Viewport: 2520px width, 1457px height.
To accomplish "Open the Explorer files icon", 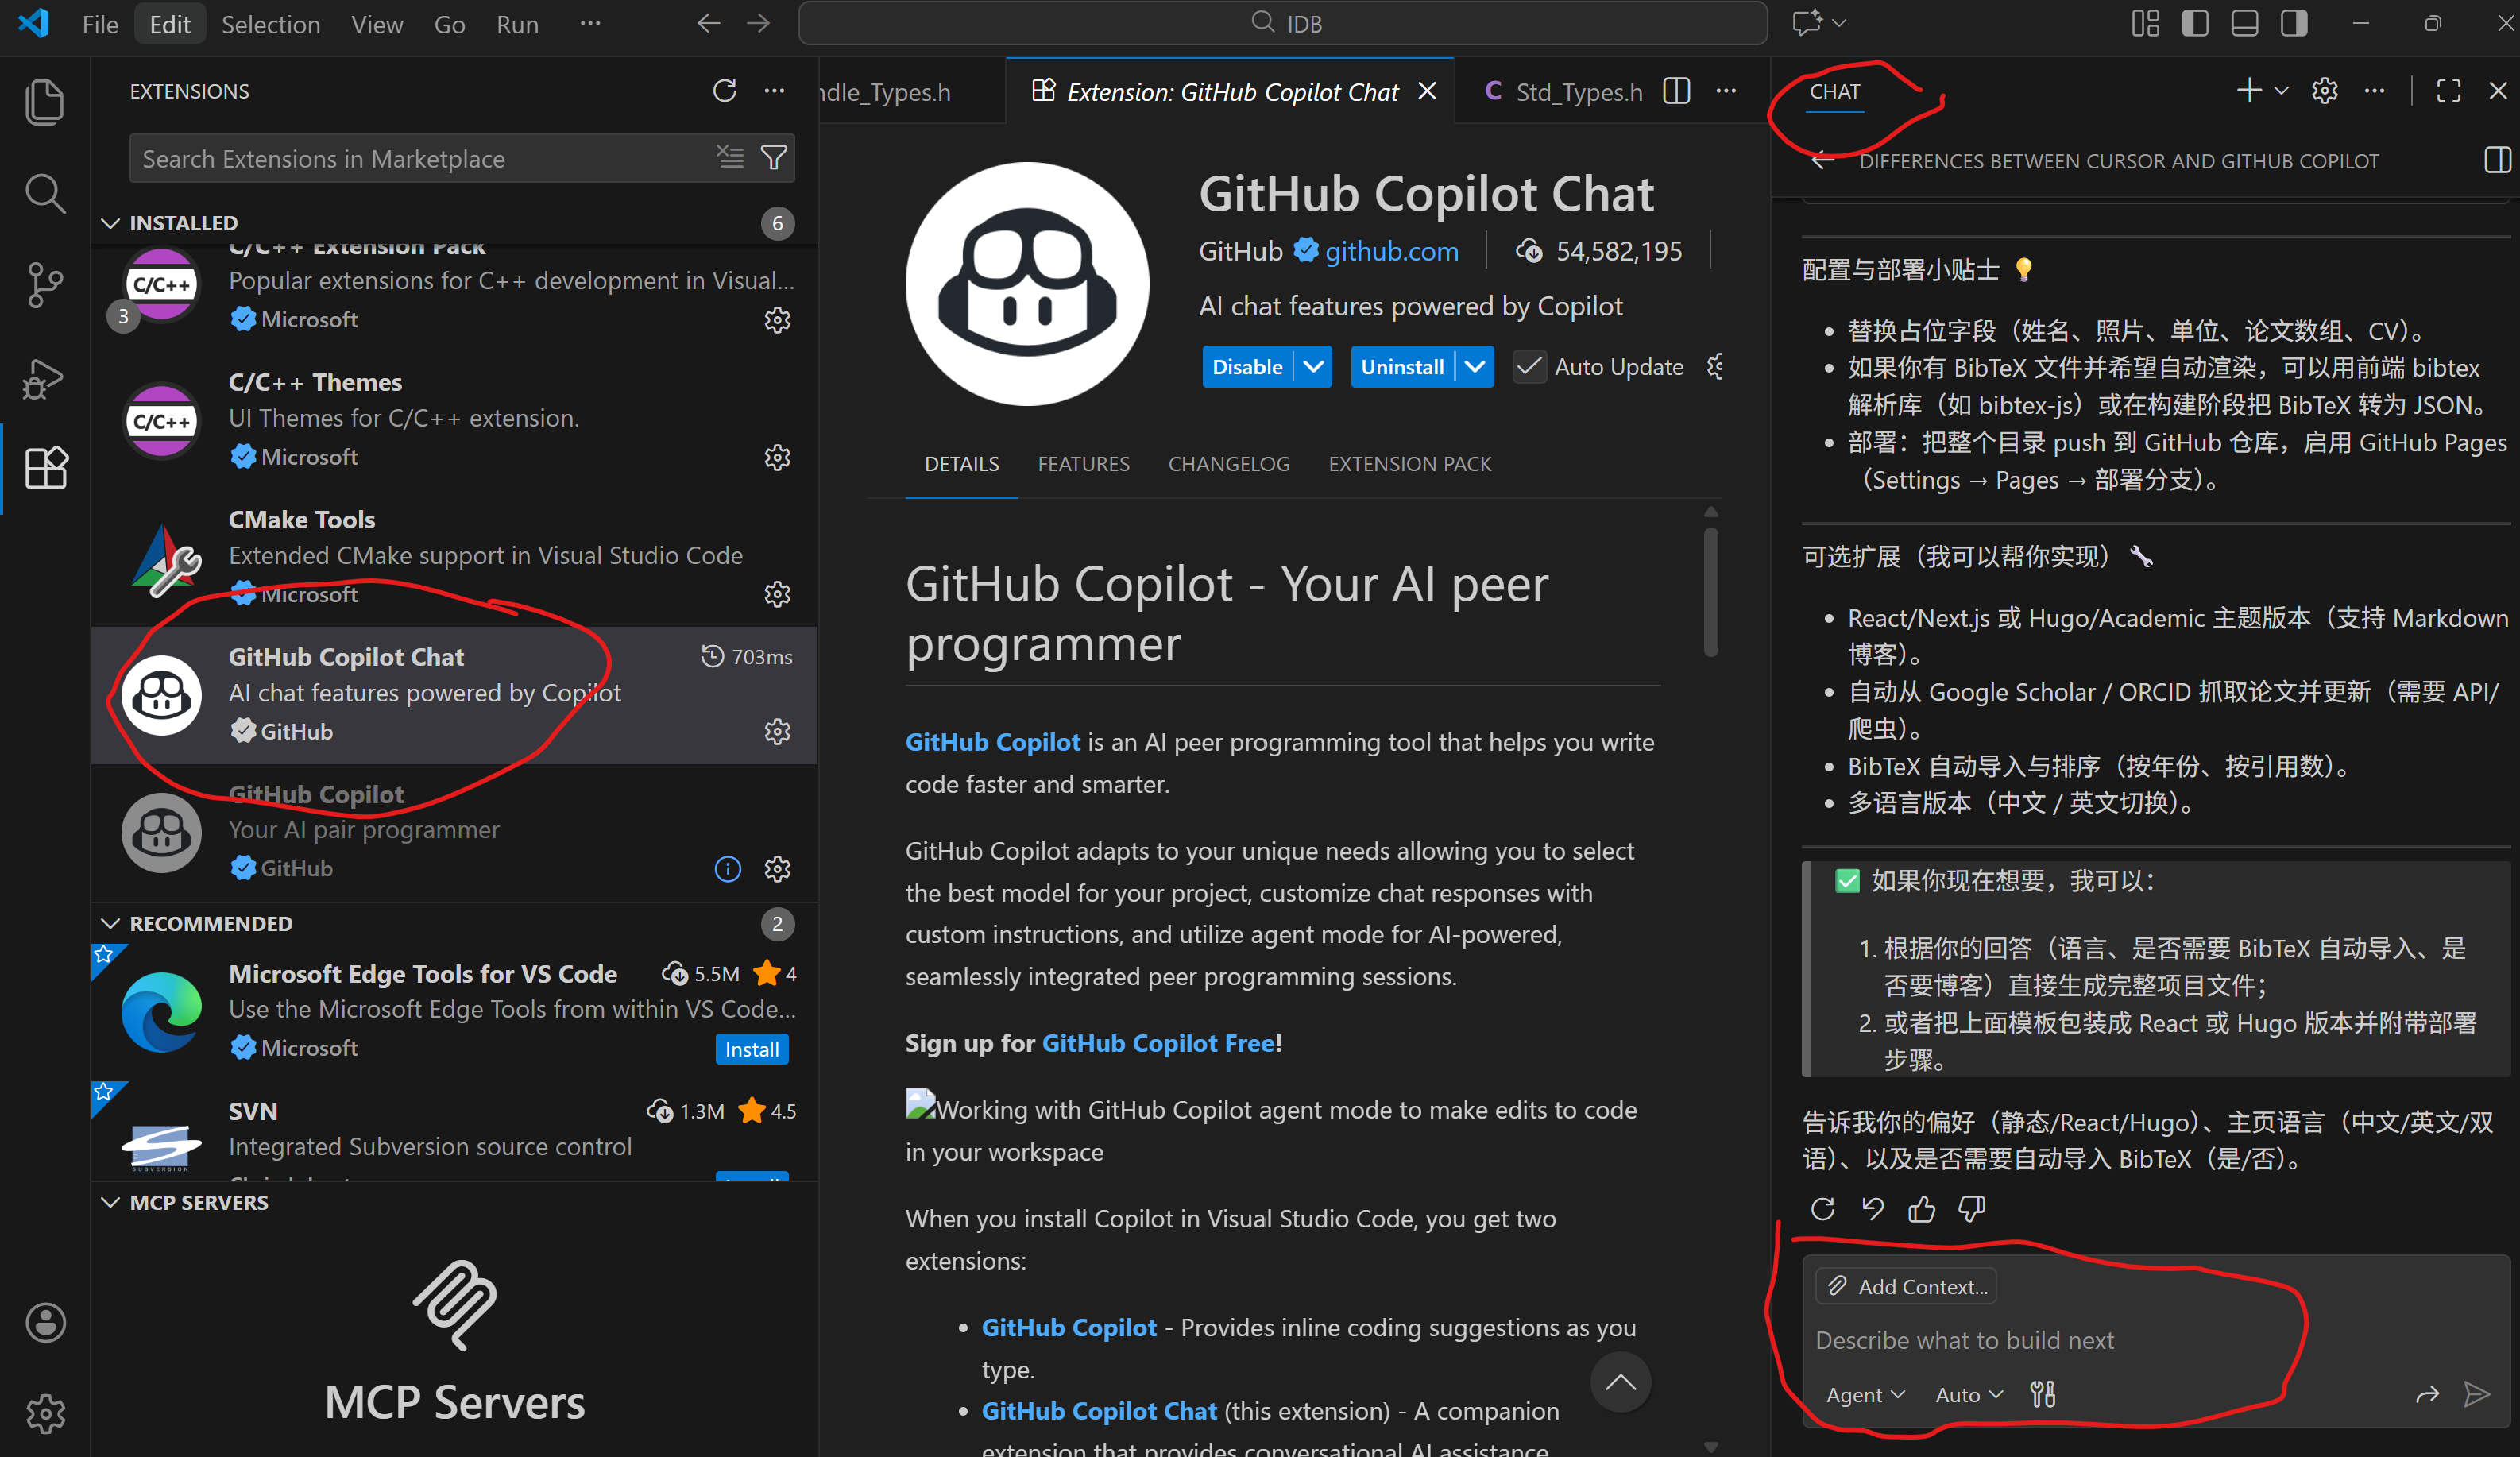I will [44, 102].
